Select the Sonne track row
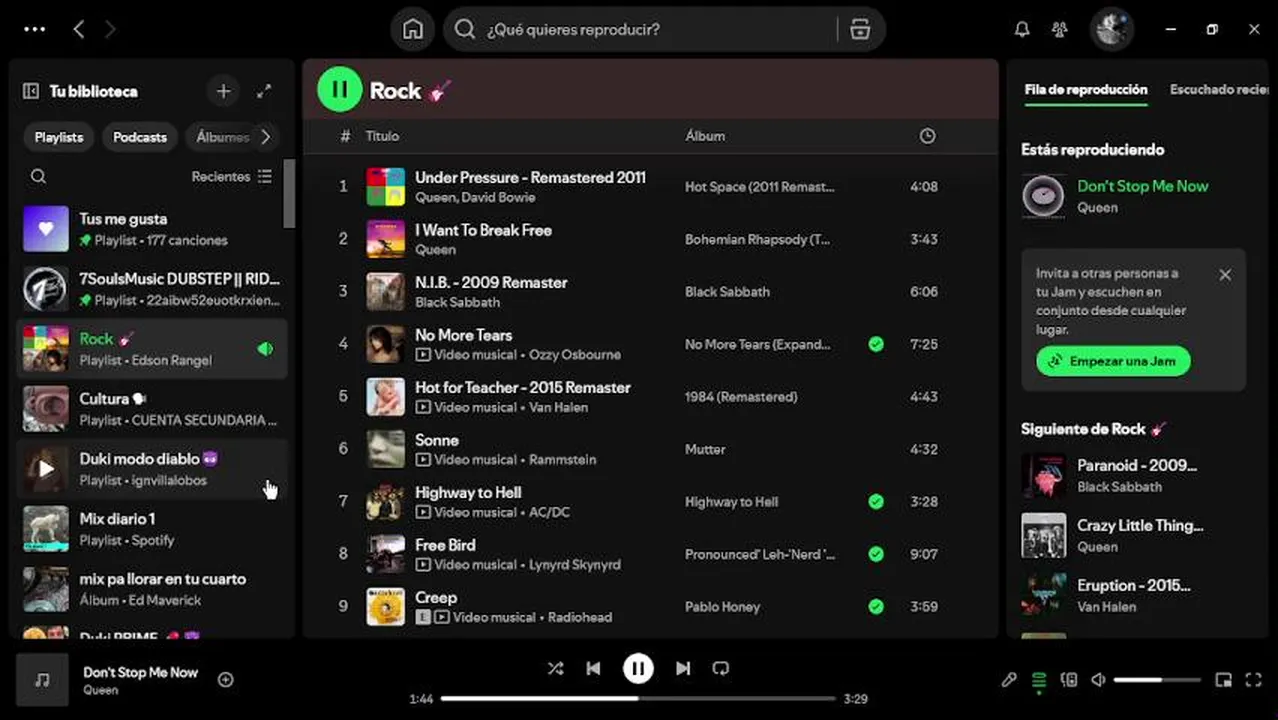 click(x=650, y=449)
